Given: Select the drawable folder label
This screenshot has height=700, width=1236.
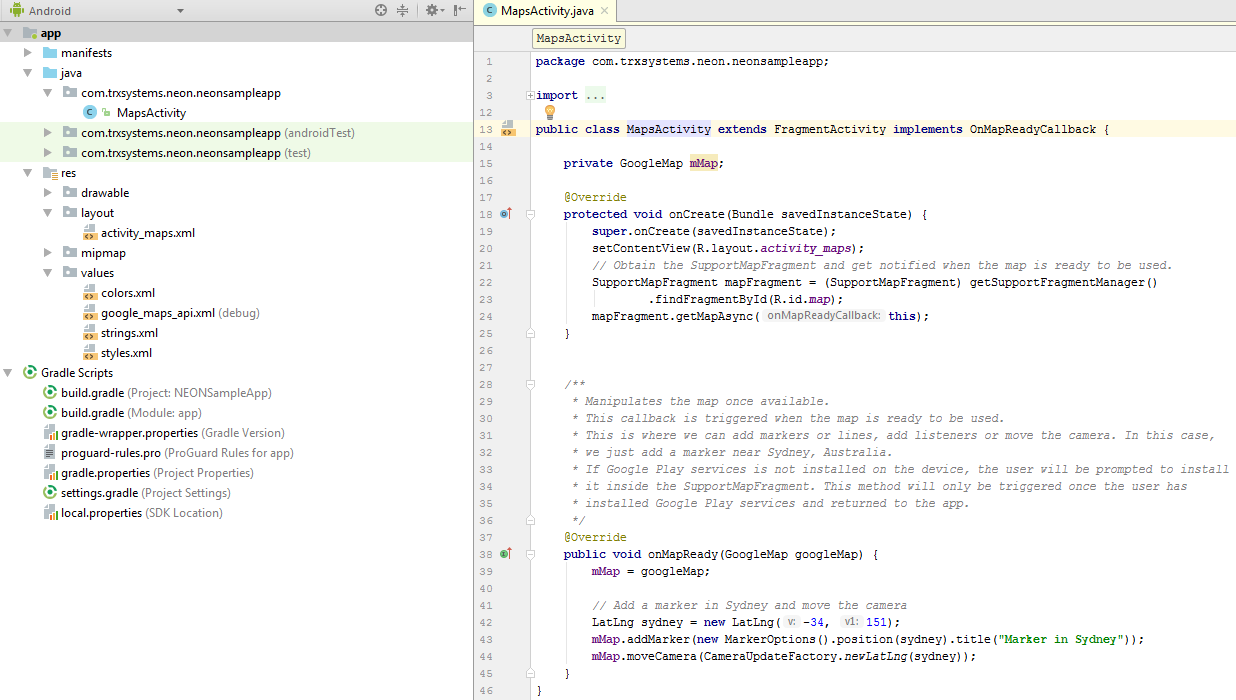Looking at the screenshot, I should pos(105,193).
